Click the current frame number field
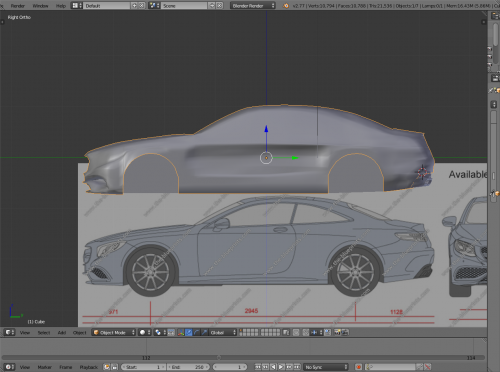The image size is (500, 372). point(230,367)
